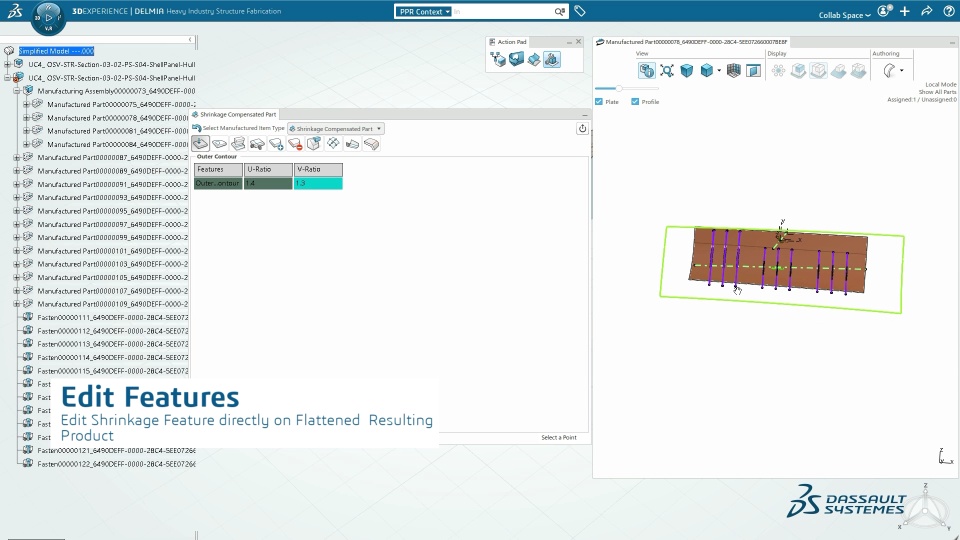Click the Fit All In view icon
960x540 pixels.
coord(667,71)
